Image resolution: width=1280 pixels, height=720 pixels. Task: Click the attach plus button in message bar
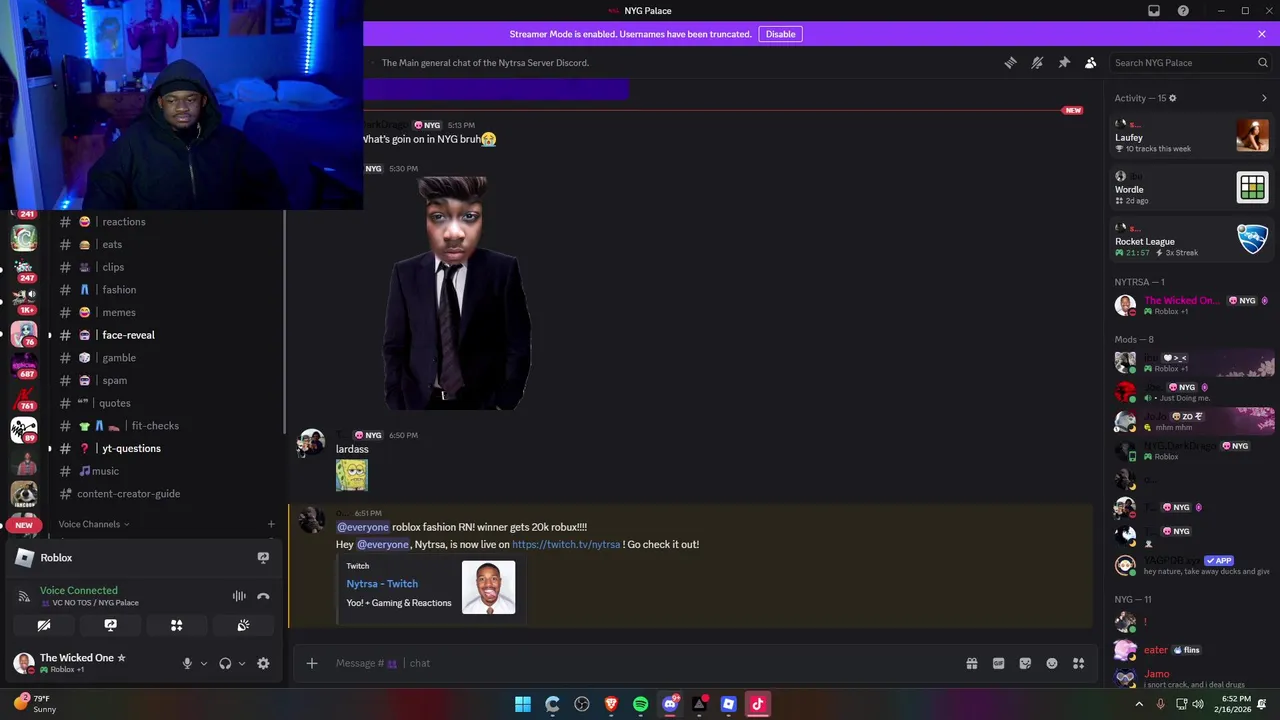click(x=312, y=663)
